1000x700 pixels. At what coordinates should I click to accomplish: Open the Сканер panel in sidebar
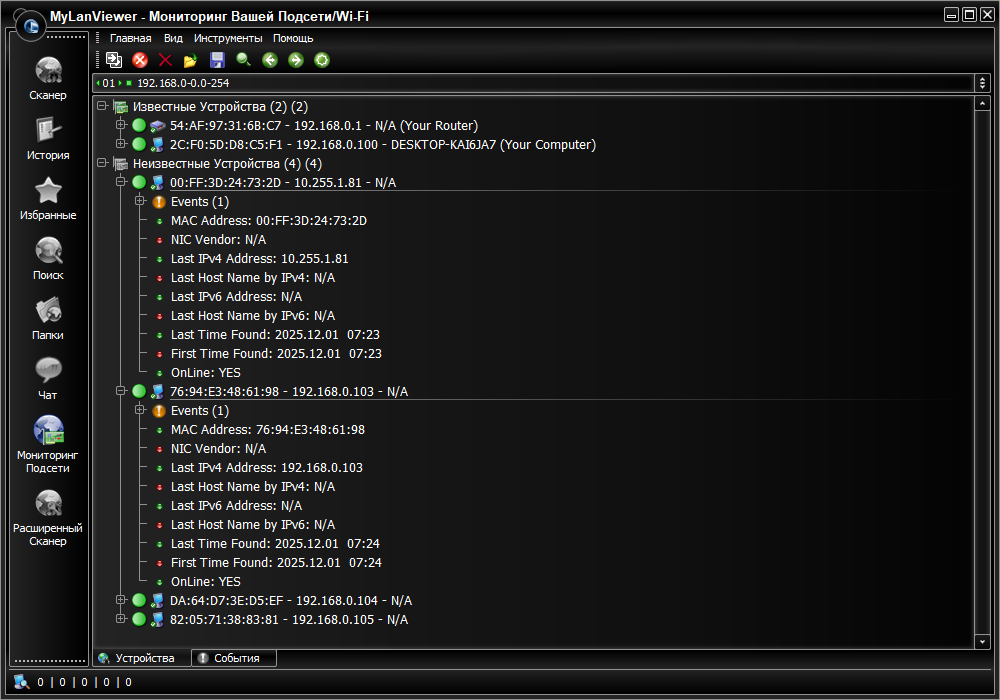point(48,79)
